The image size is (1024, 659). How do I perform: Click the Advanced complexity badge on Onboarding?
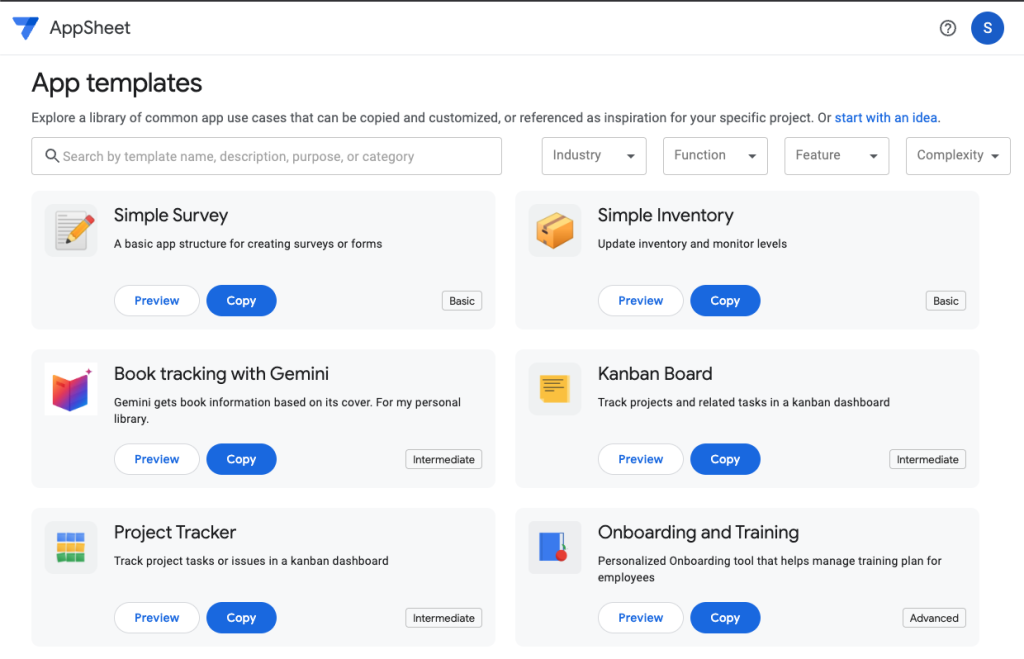click(x=933, y=618)
